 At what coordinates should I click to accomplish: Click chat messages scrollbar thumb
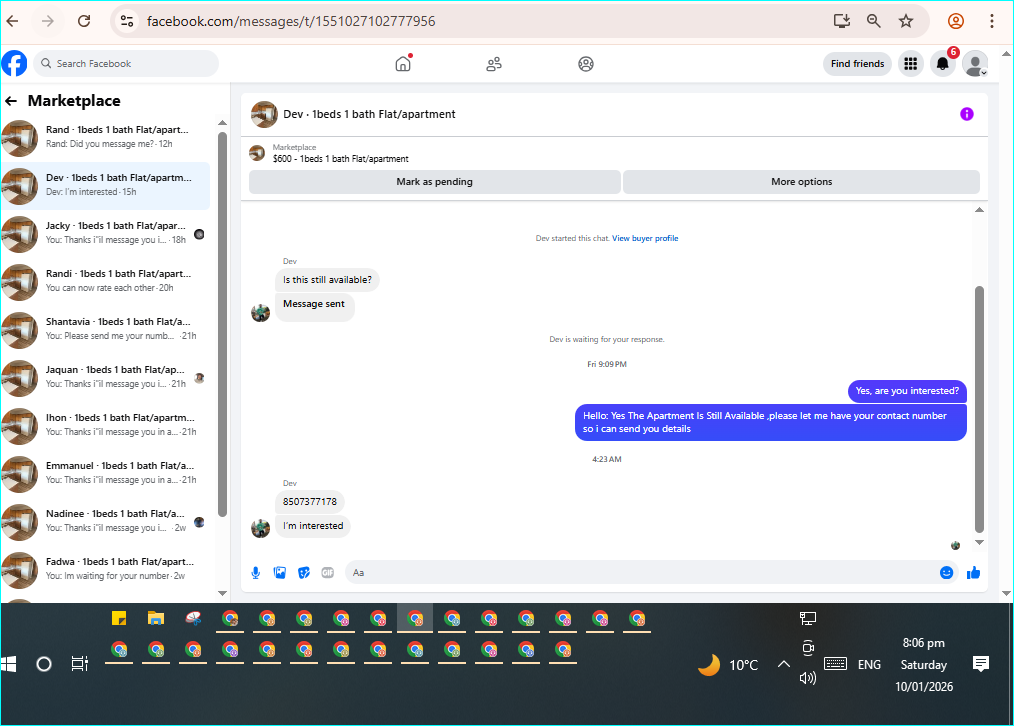click(x=979, y=409)
